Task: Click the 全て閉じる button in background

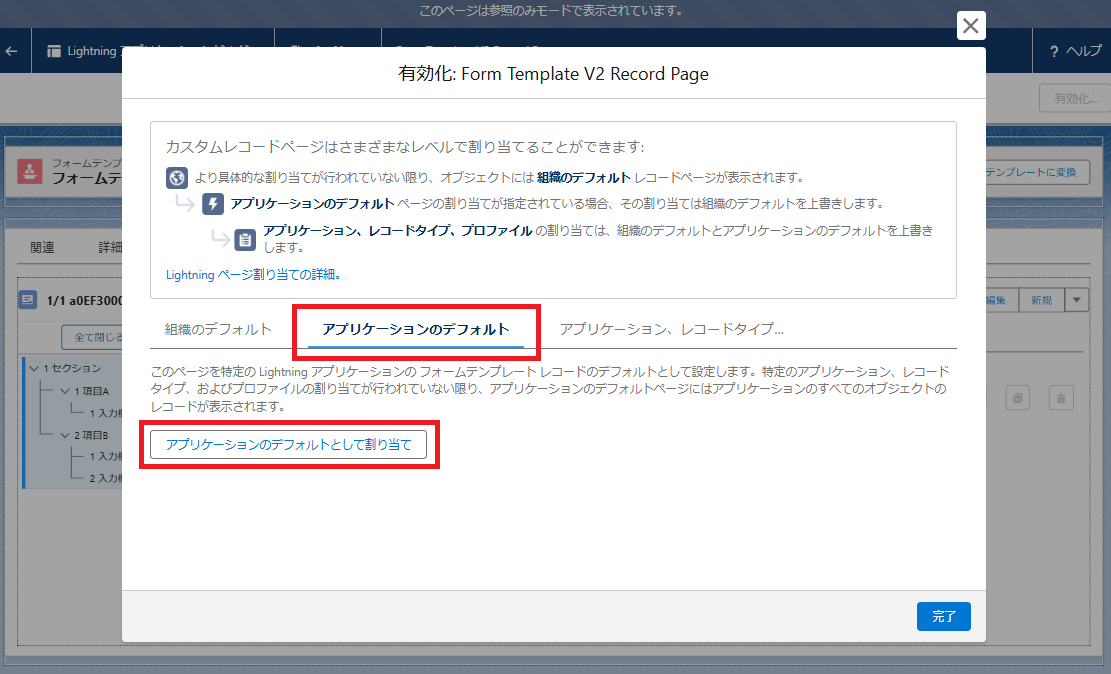Action: 92,337
